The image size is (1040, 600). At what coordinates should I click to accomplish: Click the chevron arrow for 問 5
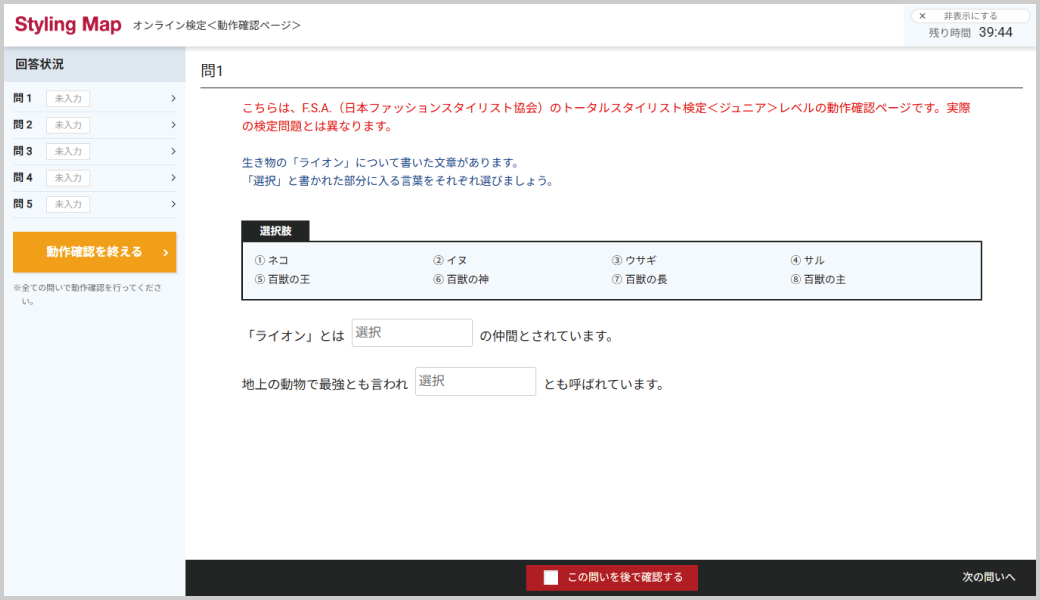173,204
